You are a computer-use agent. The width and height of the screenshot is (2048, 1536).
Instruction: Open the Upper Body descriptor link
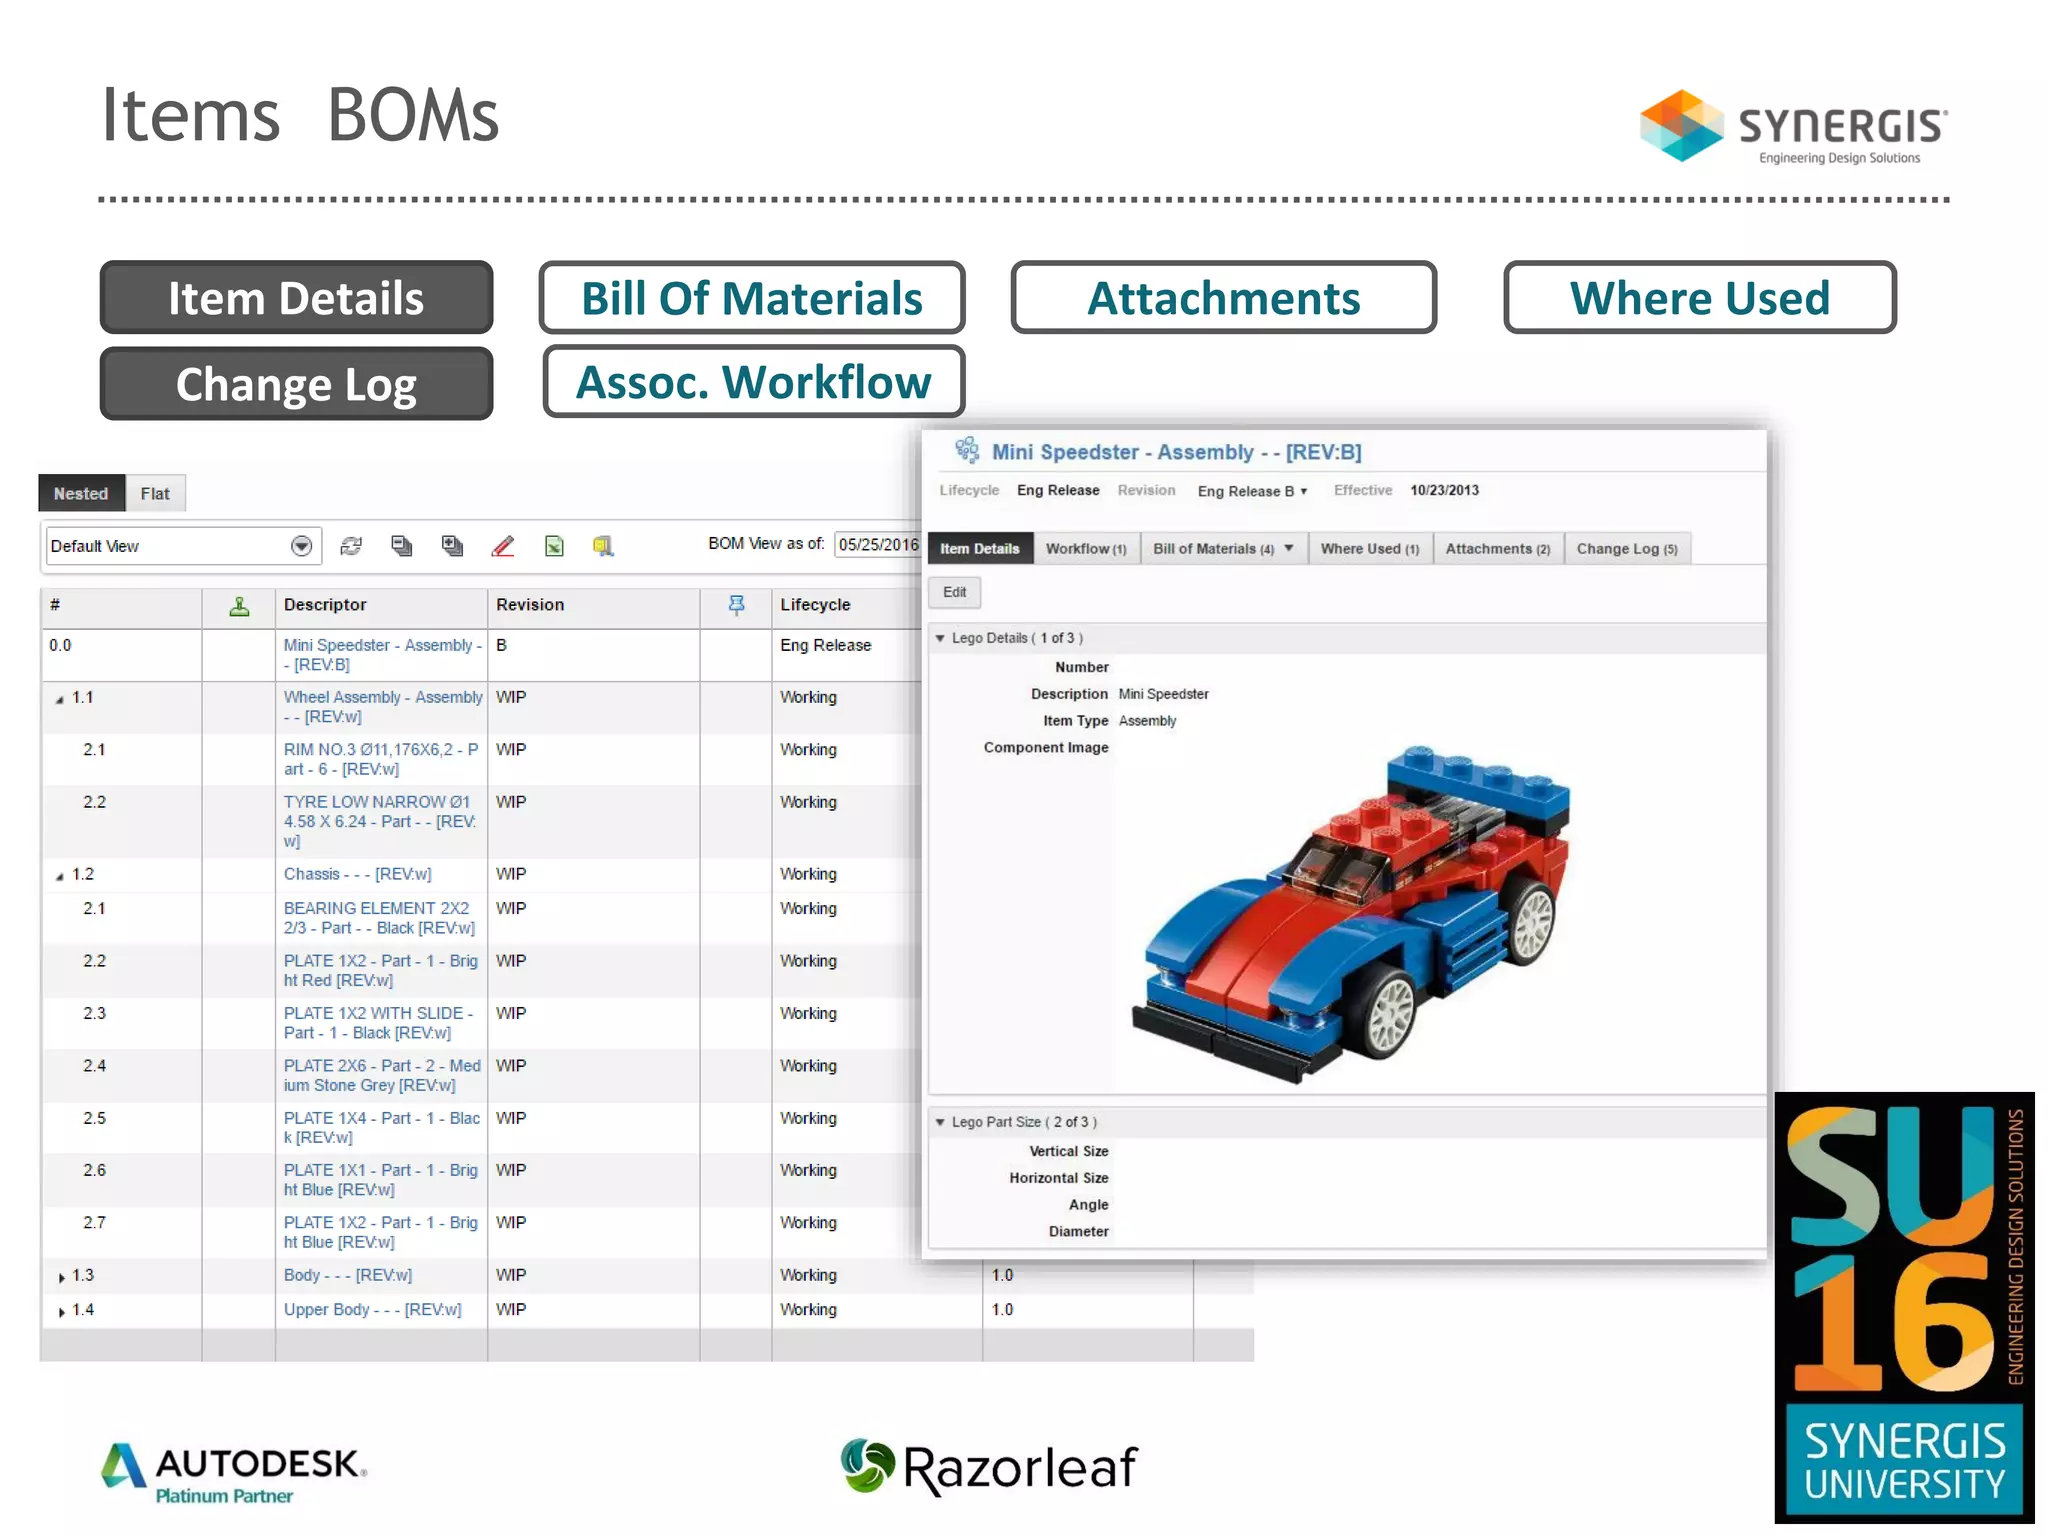pyautogui.click(x=372, y=1310)
